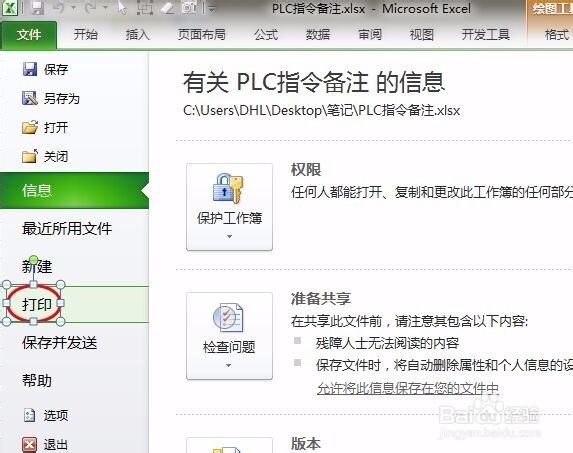Open 选项 settings
Screen dimensions: 573x453
click(x=56, y=416)
